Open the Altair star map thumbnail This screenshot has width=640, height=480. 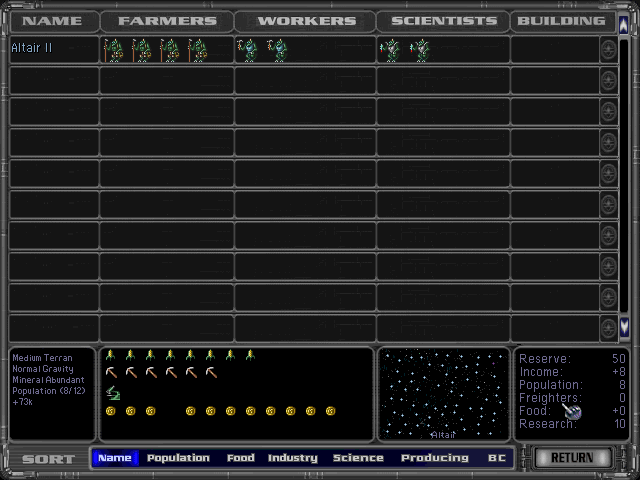point(444,394)
